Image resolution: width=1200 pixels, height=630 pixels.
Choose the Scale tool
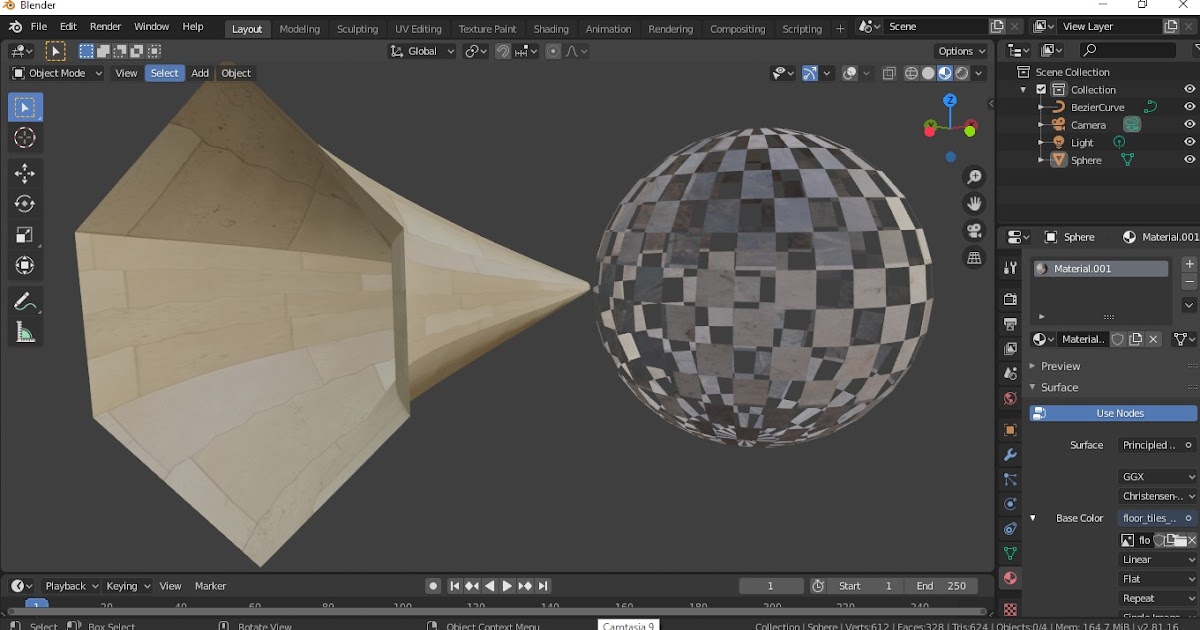pos(25,235)
